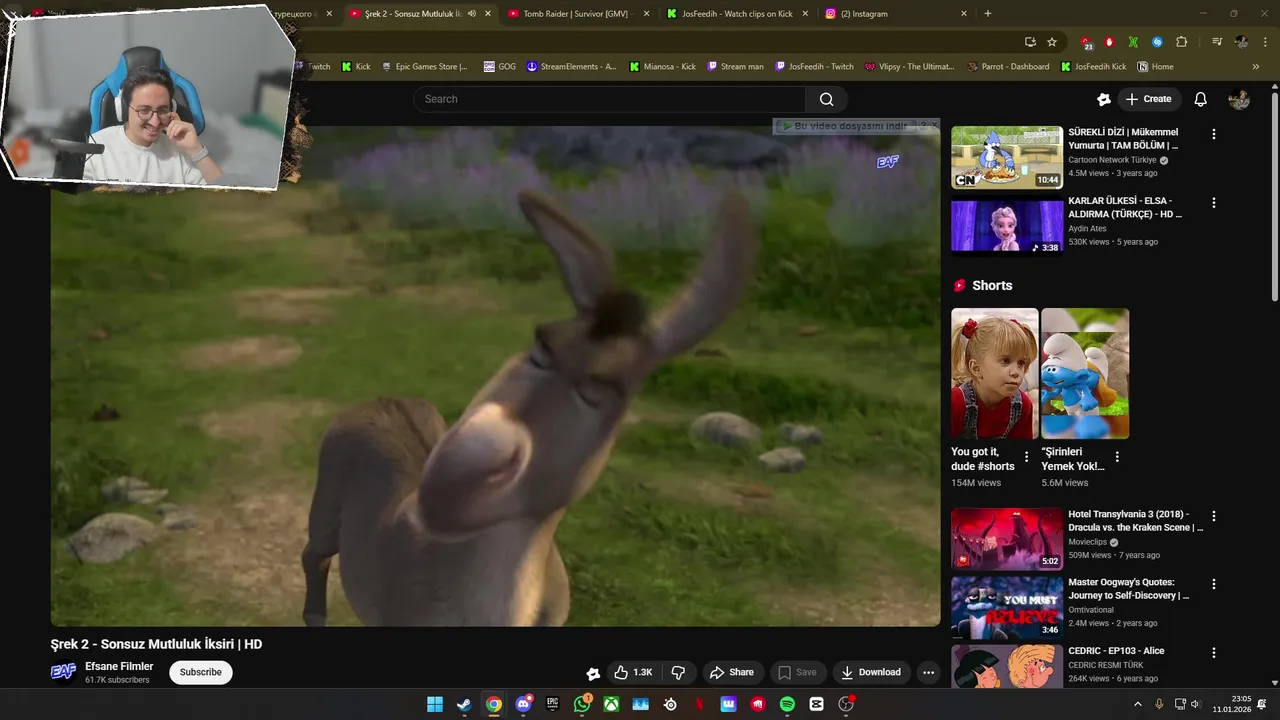Open Epic Games Launcher from taskbar
The width and height of the screenshot is (1280, 720).
point(552,704)
